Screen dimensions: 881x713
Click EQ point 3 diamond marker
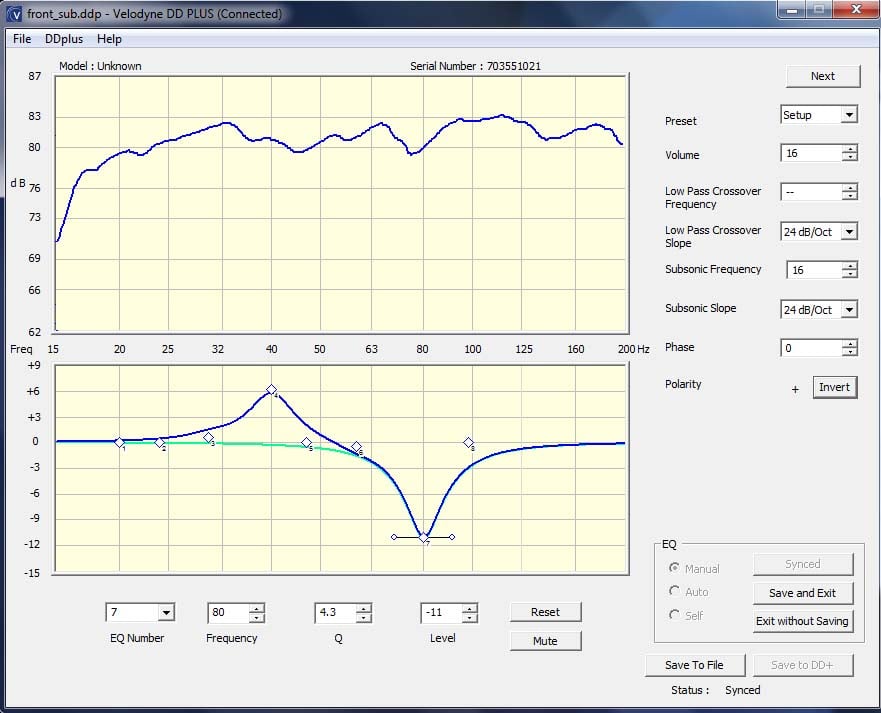pos(208,437)
